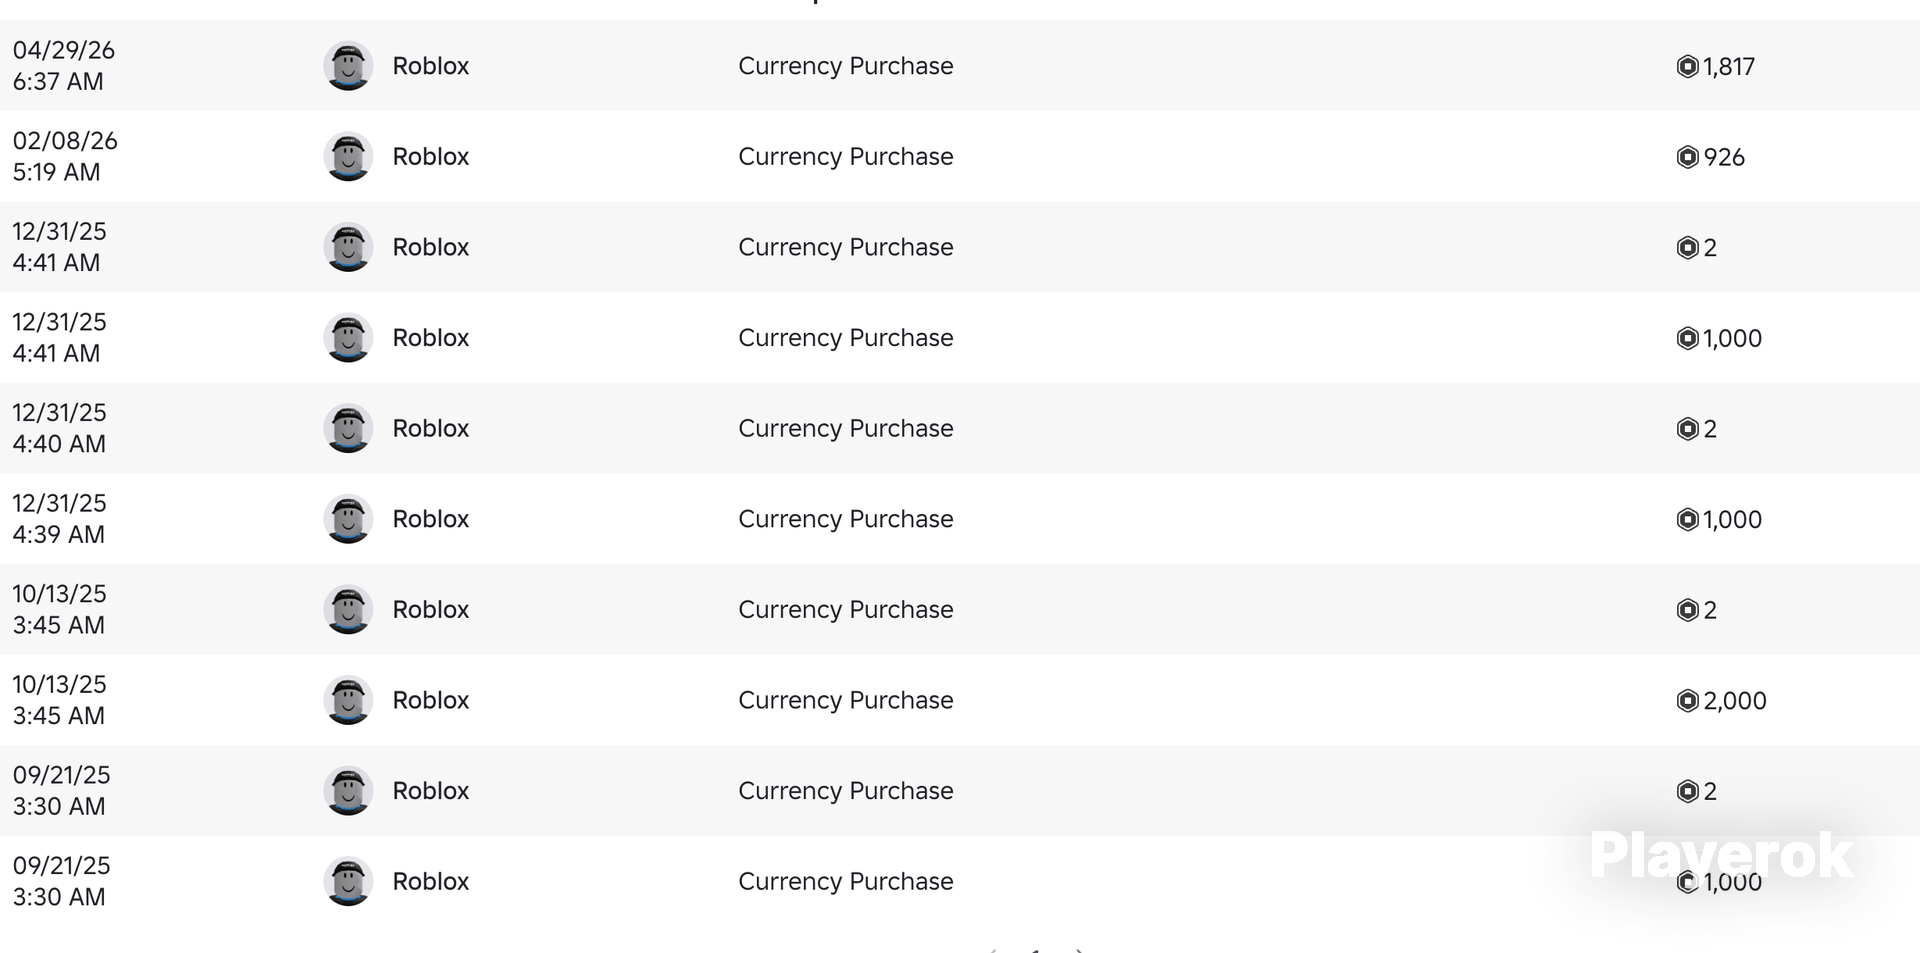
Task: Select Currency Purchase text for the 926 Robux row
Action: coord(845,157)
